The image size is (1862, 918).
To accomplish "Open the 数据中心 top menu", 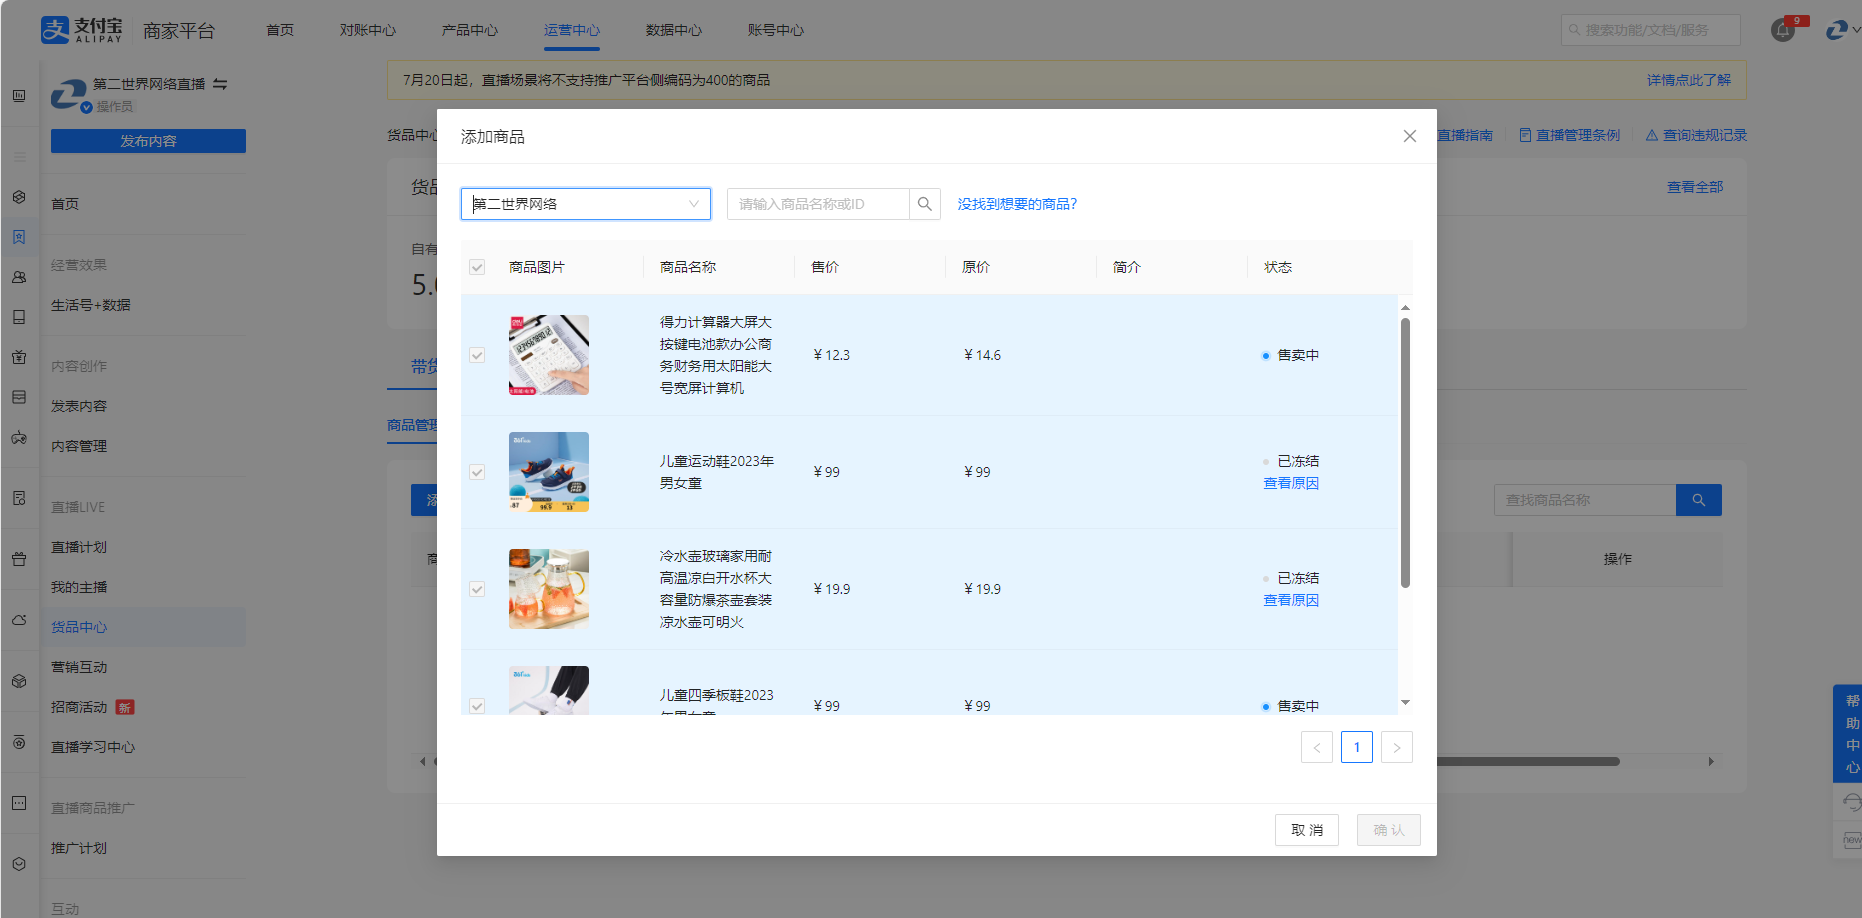I will [x=673, y=30].
